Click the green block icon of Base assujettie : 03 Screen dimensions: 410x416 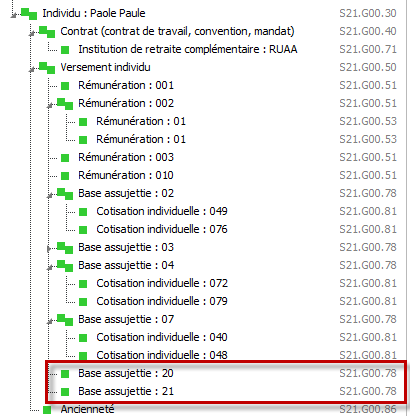click(x=65, y=248)
